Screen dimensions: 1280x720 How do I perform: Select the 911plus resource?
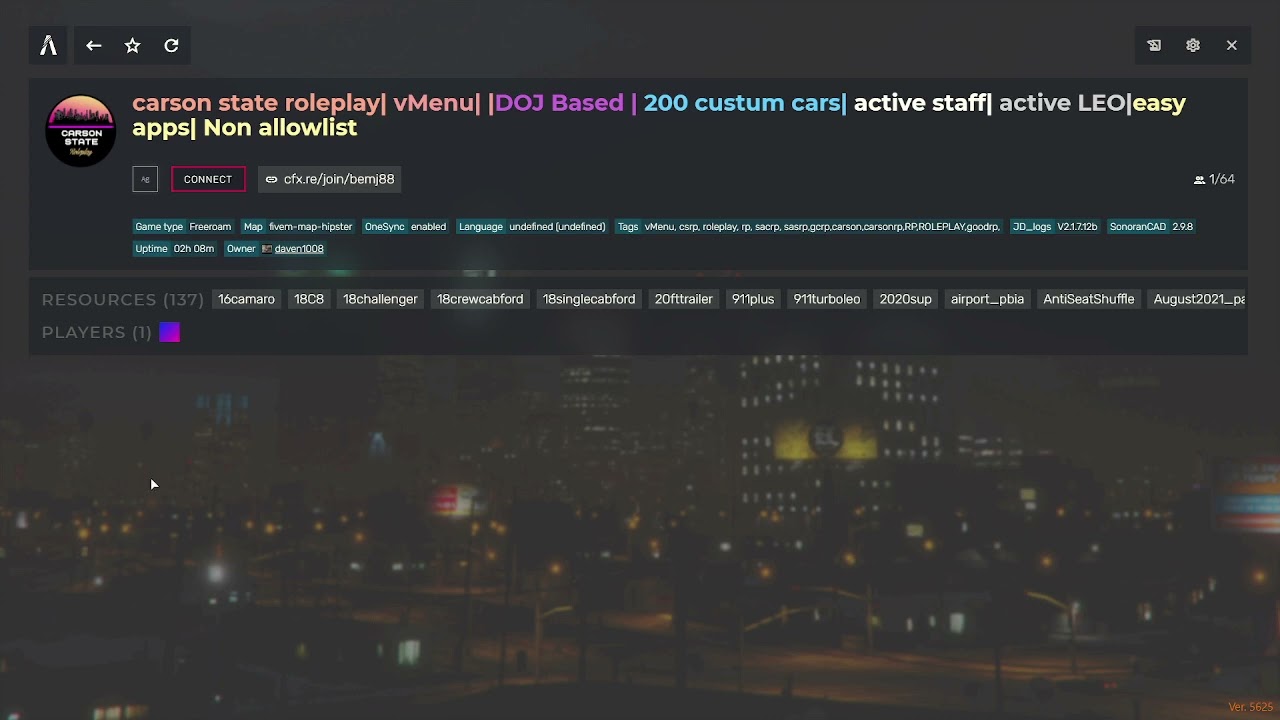[753, 299]
